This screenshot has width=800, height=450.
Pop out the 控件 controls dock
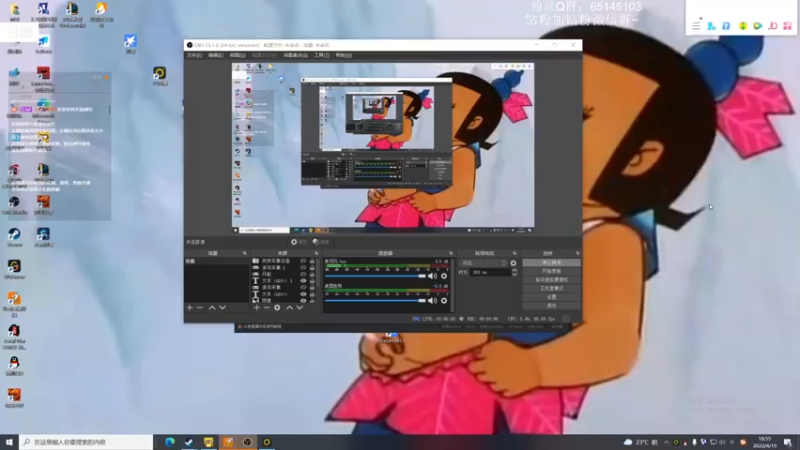pos(578,253)
